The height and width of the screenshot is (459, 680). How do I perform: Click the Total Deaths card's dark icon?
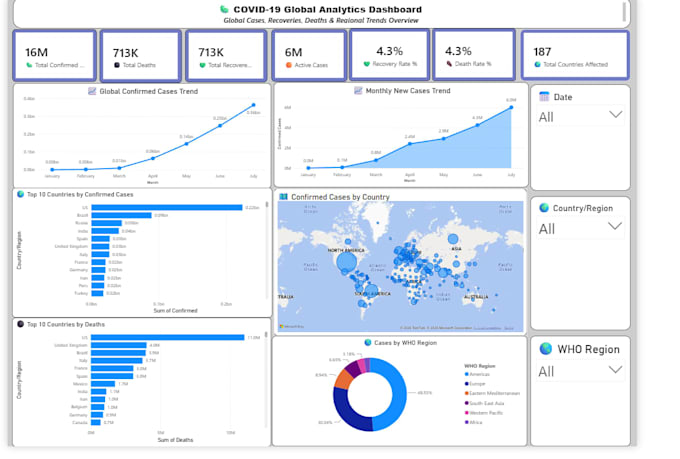pos(117,65)
